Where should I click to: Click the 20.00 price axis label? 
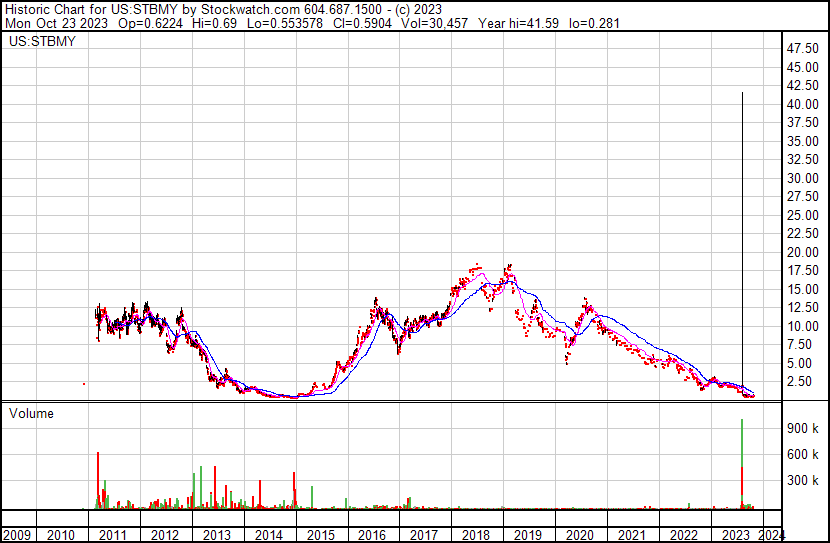point(802,252)
